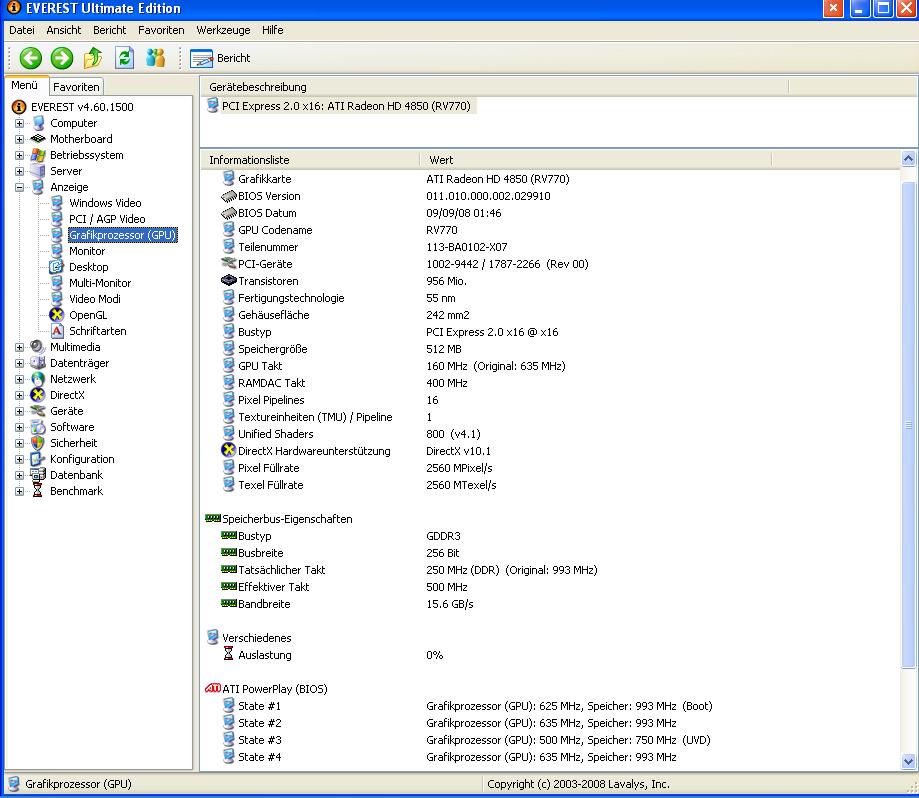
Task: Click the Gerätebeschreibung column header
Action: [495, 87]
